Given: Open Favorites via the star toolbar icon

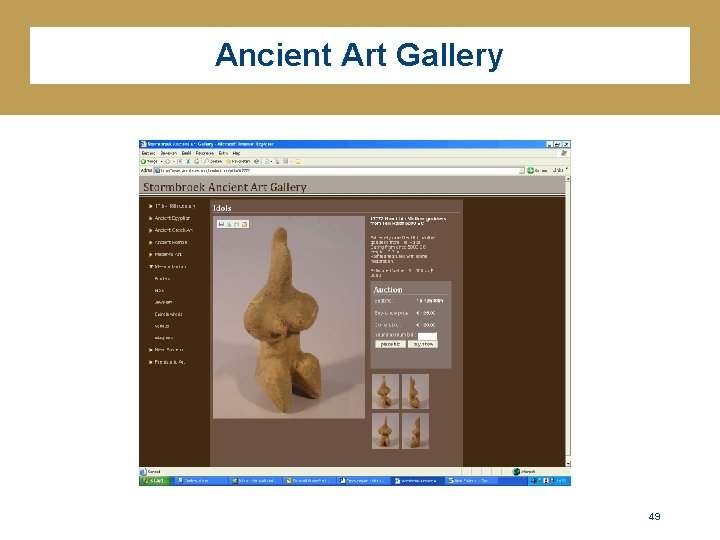Looking at the screenshot, I should (228, 162).
